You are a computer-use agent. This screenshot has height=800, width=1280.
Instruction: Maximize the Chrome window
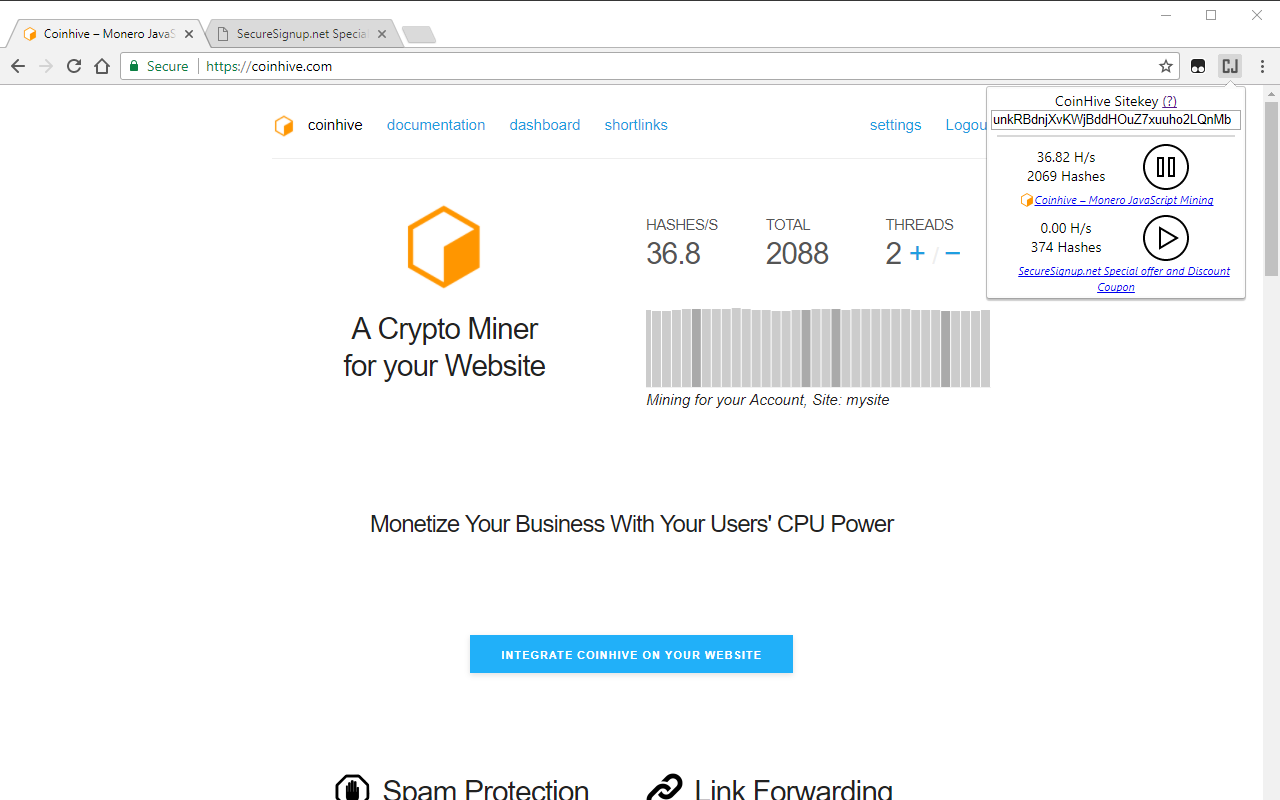1211,15
